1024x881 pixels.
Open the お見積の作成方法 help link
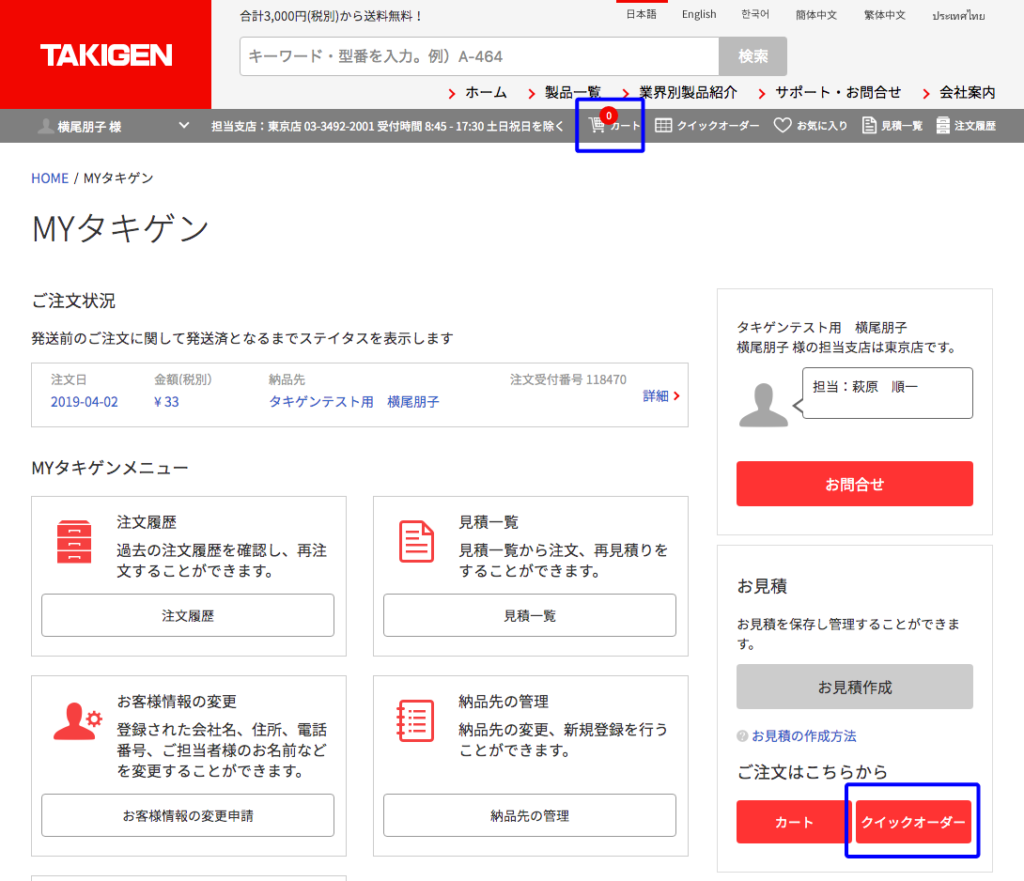coord(804,736)
